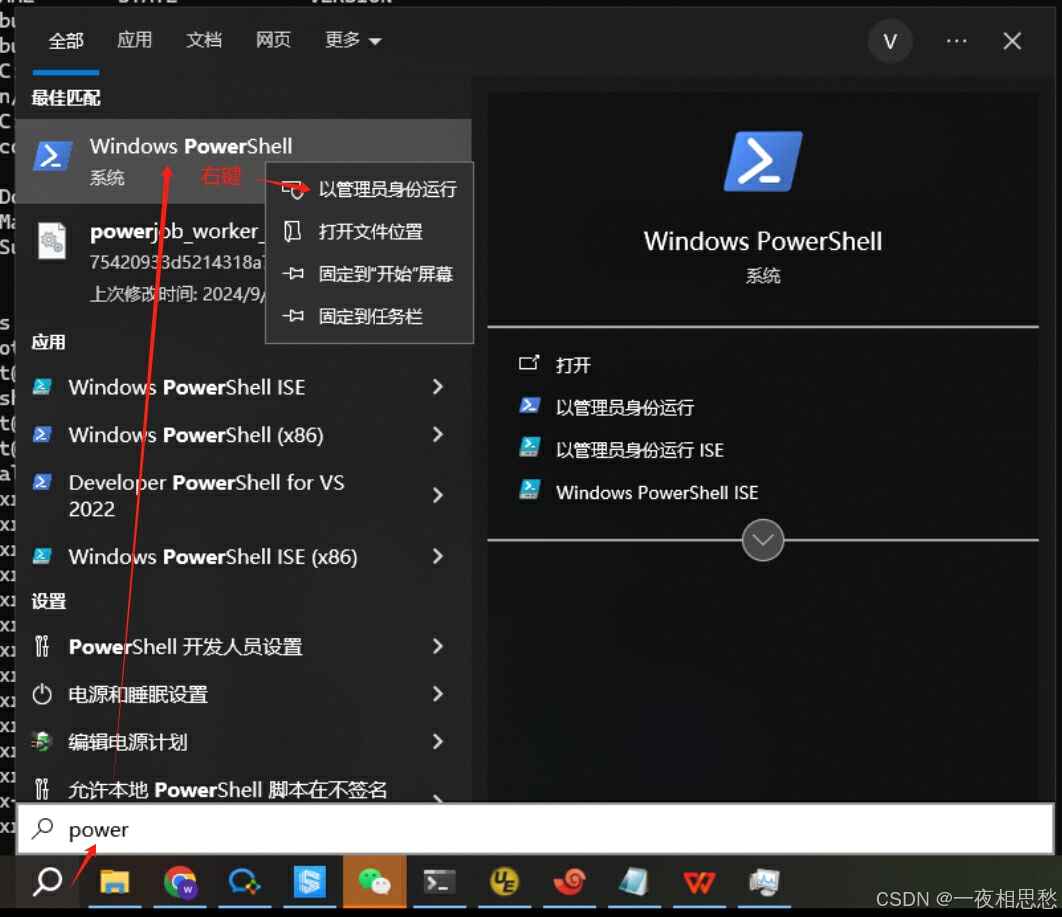
Task: Click the PowerShell ISE (x86) app icon
Action: click(x=42, y=556)
